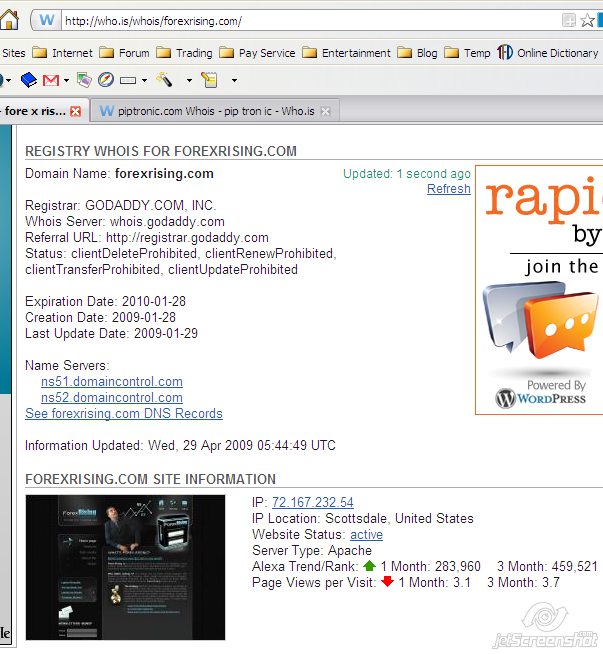Open the Online Dictionary bookmark

coord(548,53)
